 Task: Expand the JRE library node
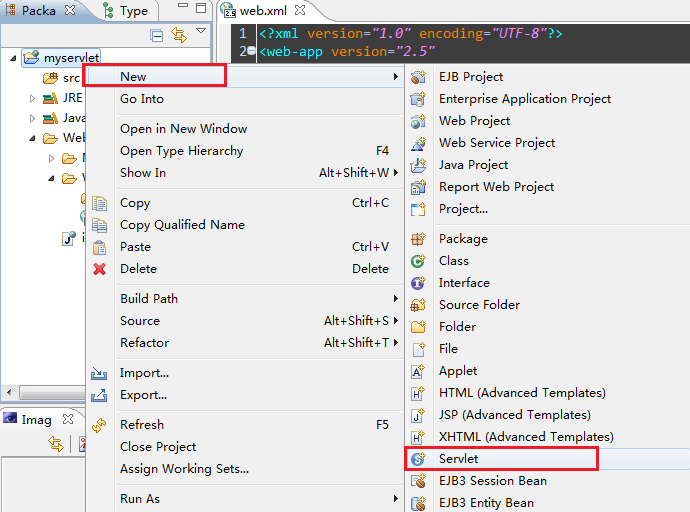coord(32,98)
